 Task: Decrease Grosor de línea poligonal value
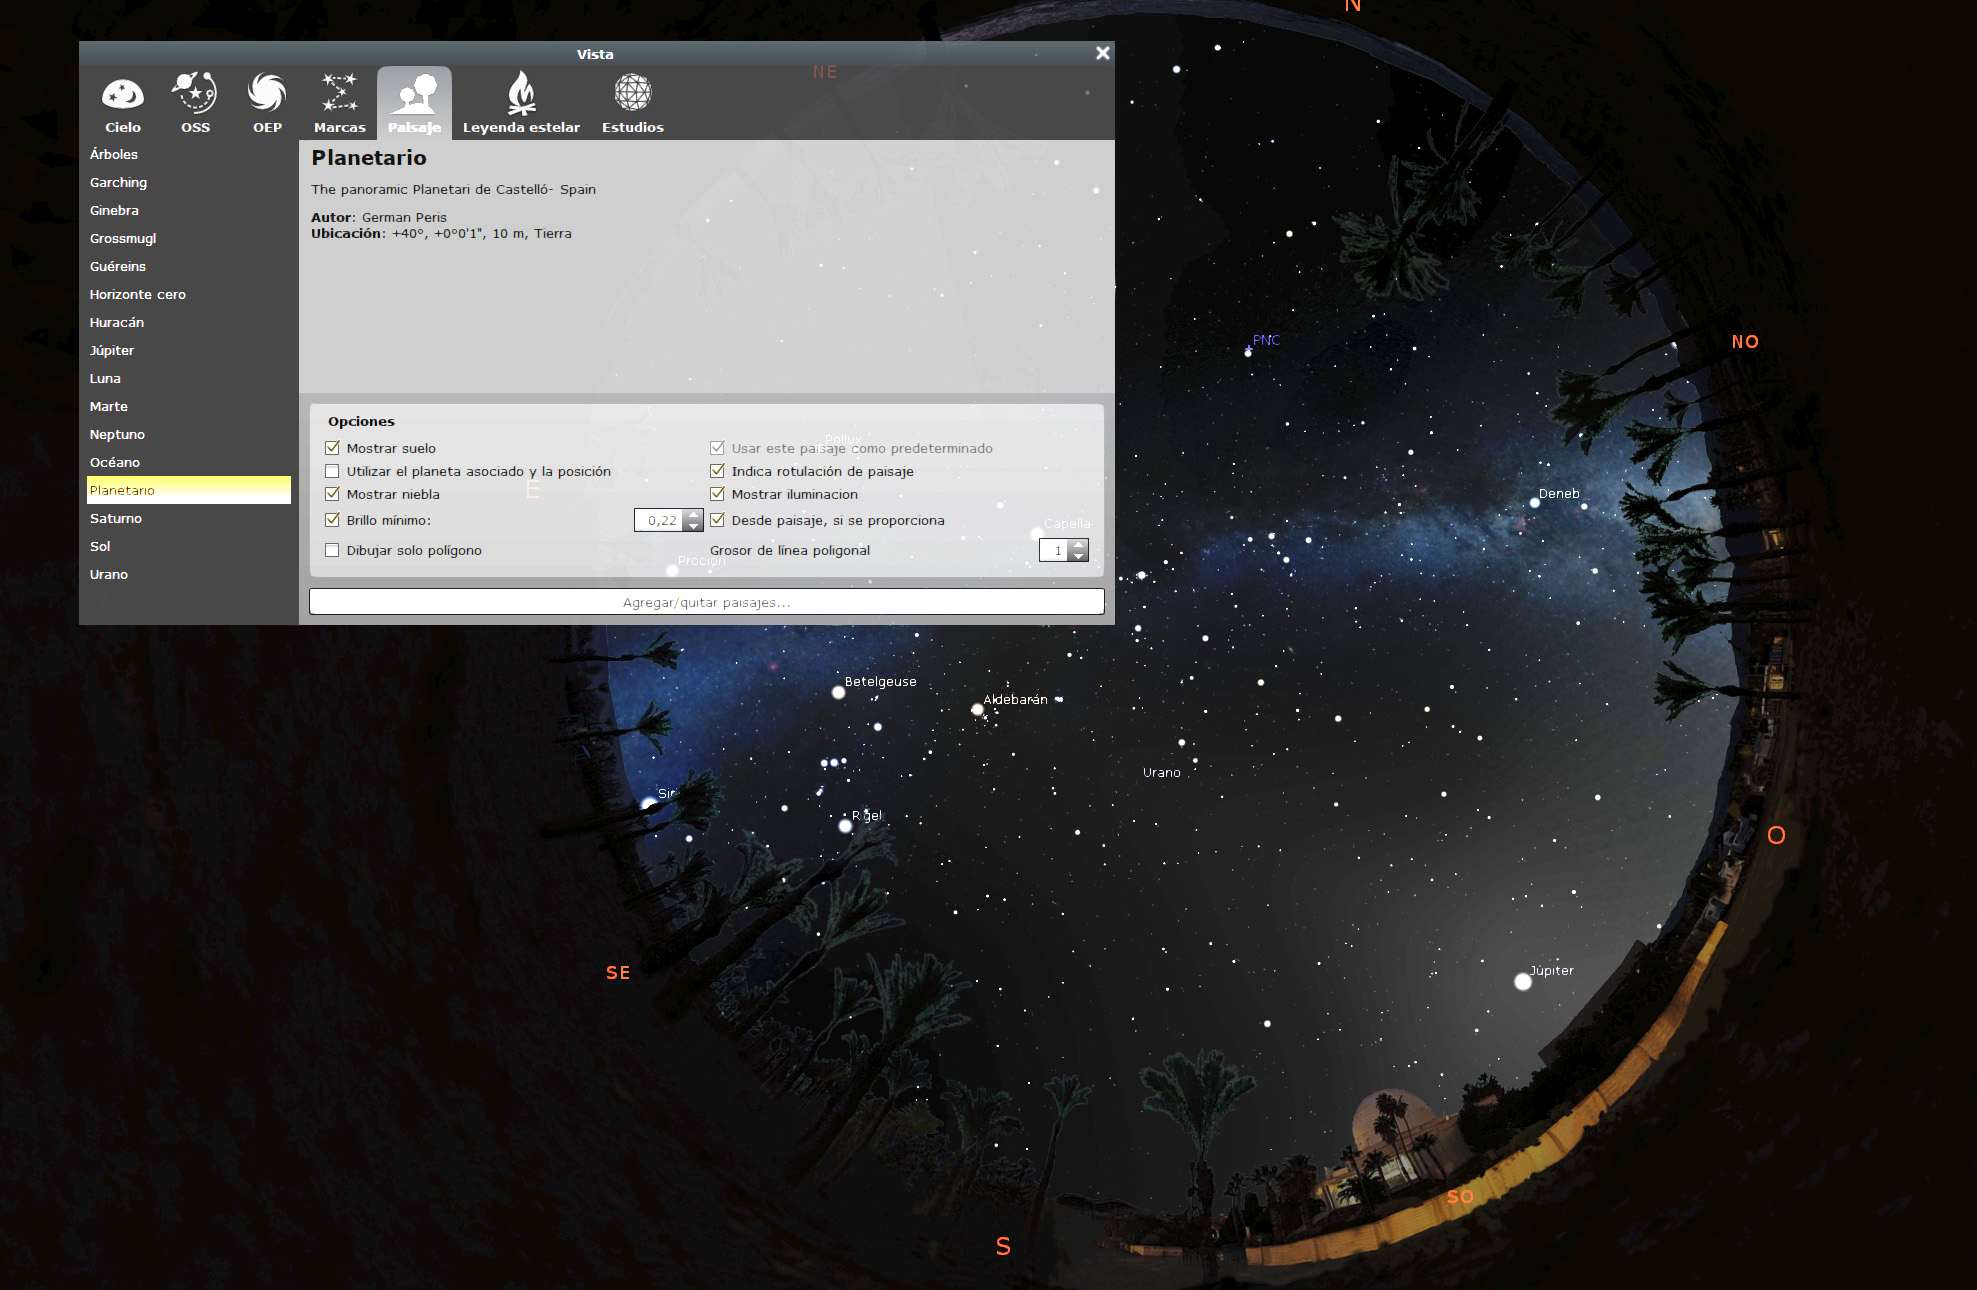pyautogui.click(x=1078, y=556)
